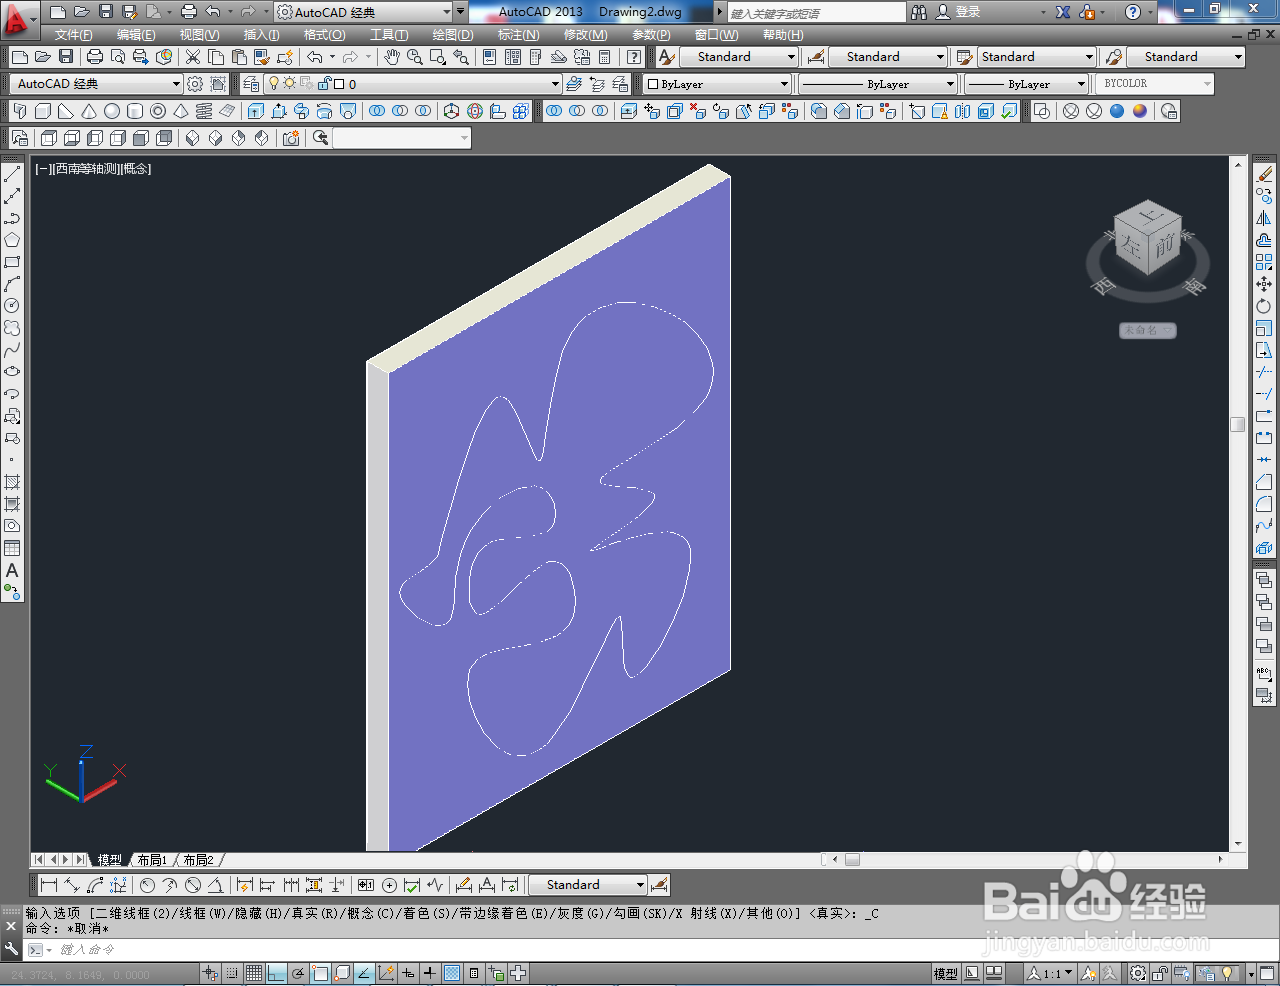Toggle Object Snap in status bar
The height and width of the screenshot is (986, 1280).
[320, 973]
